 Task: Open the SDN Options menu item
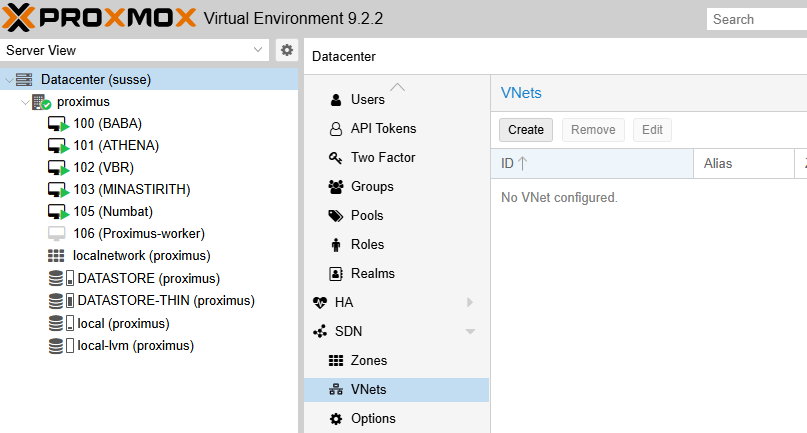click(x=396, y=419)
